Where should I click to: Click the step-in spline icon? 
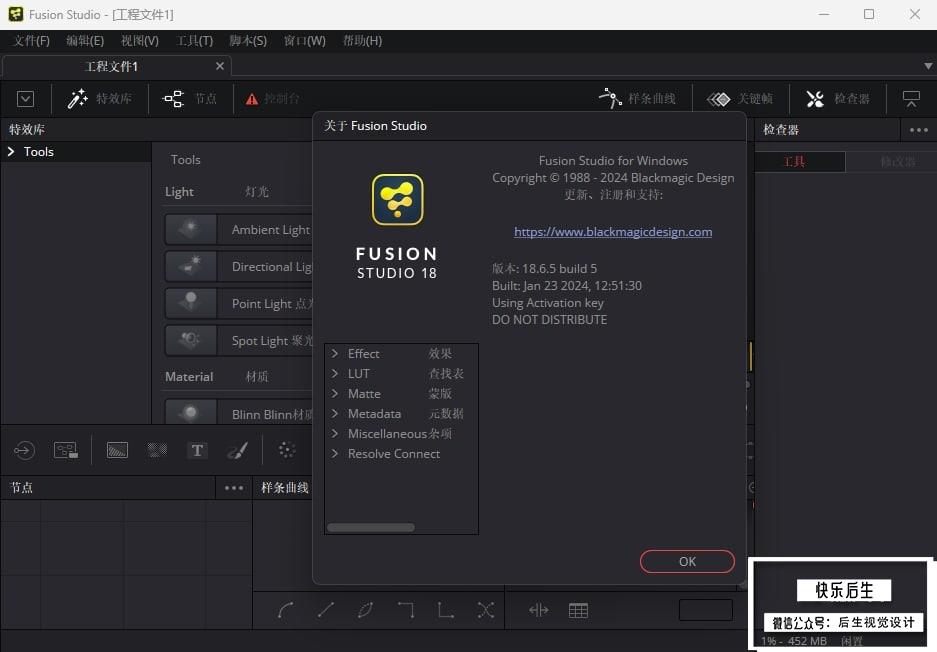point(406,610)
